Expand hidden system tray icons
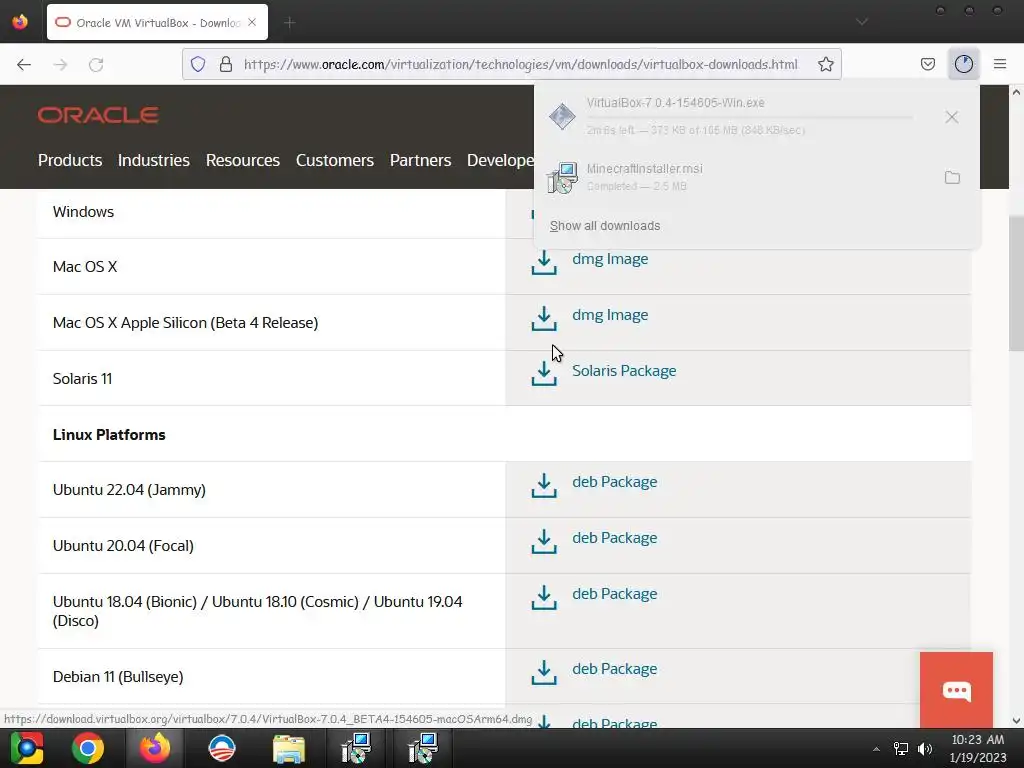Viewport: 1024px width, 768px height. click(x=876, y=748)
